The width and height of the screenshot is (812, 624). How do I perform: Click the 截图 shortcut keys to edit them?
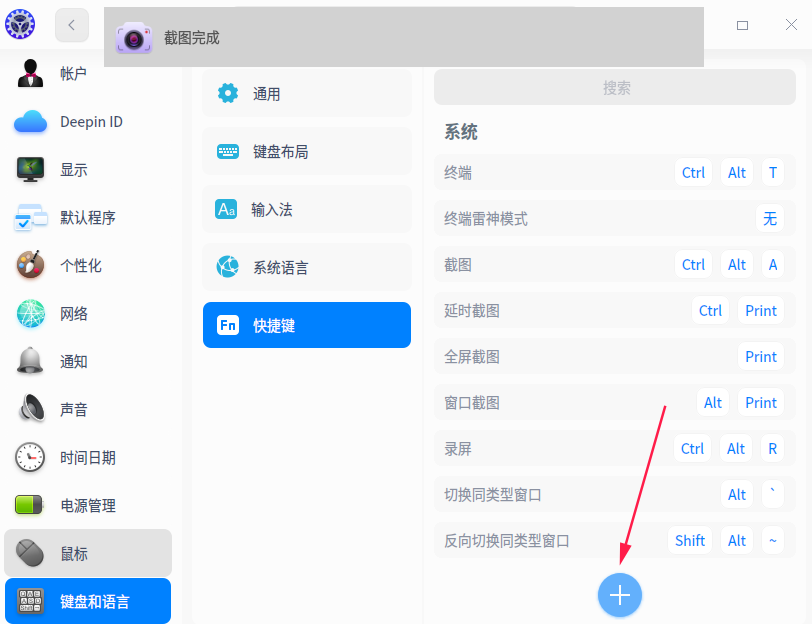732,264
